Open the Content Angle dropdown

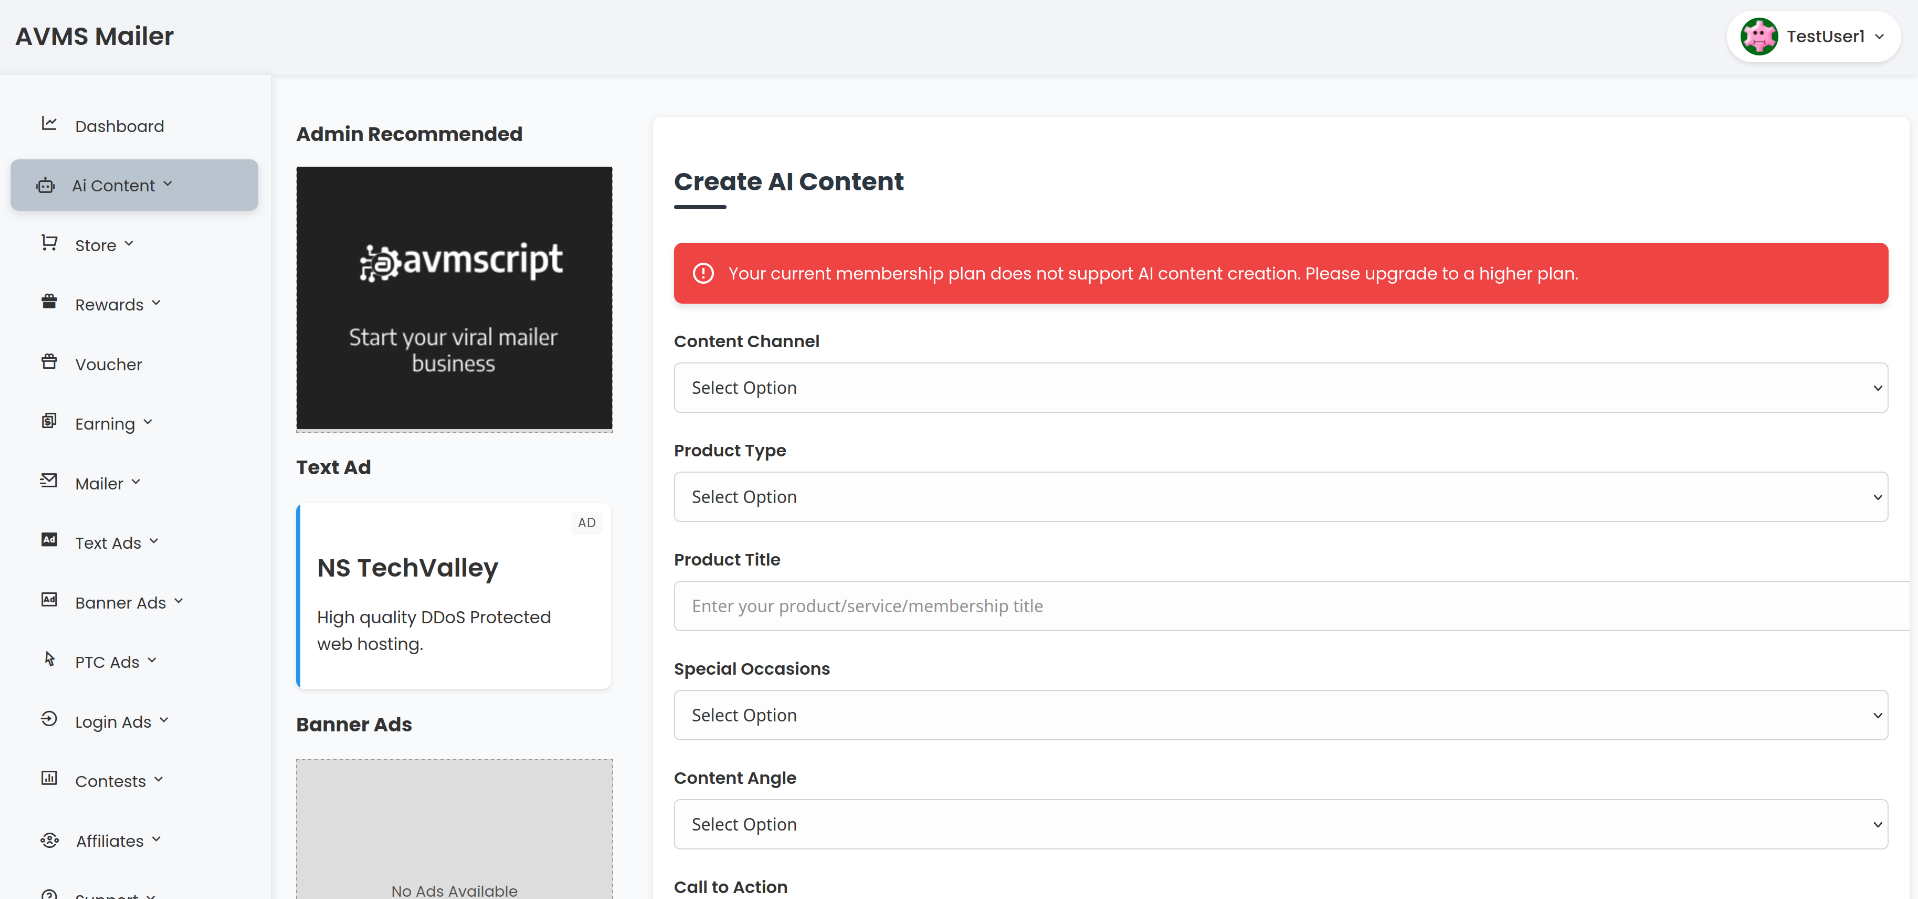1280,824
